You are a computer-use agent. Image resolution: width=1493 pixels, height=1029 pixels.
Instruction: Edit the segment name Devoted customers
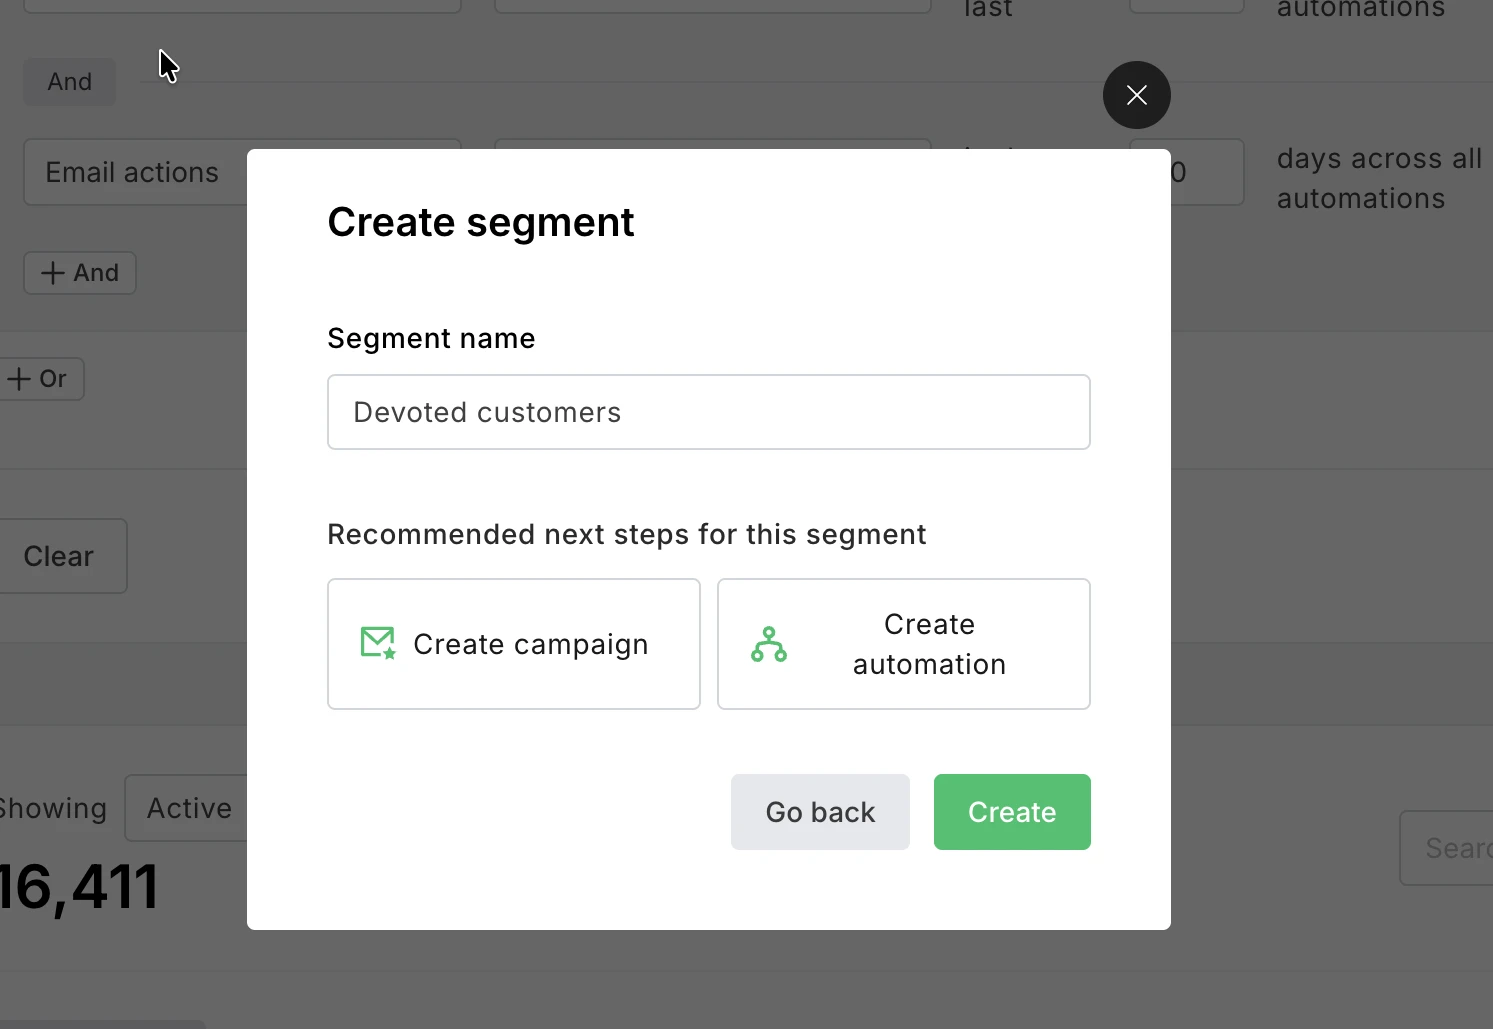pos(708,412)
